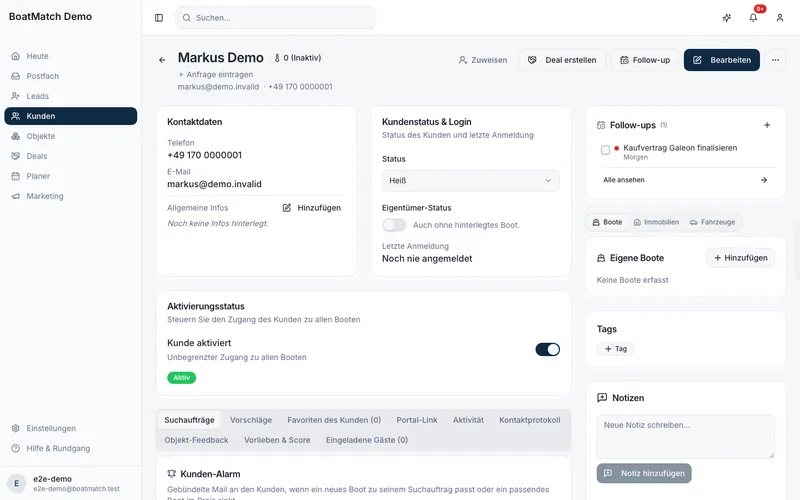Switch to the Vorschläge tab
The height and width of the screenshot is (500, 800).
pyautogui.click(x=251, y=420)
